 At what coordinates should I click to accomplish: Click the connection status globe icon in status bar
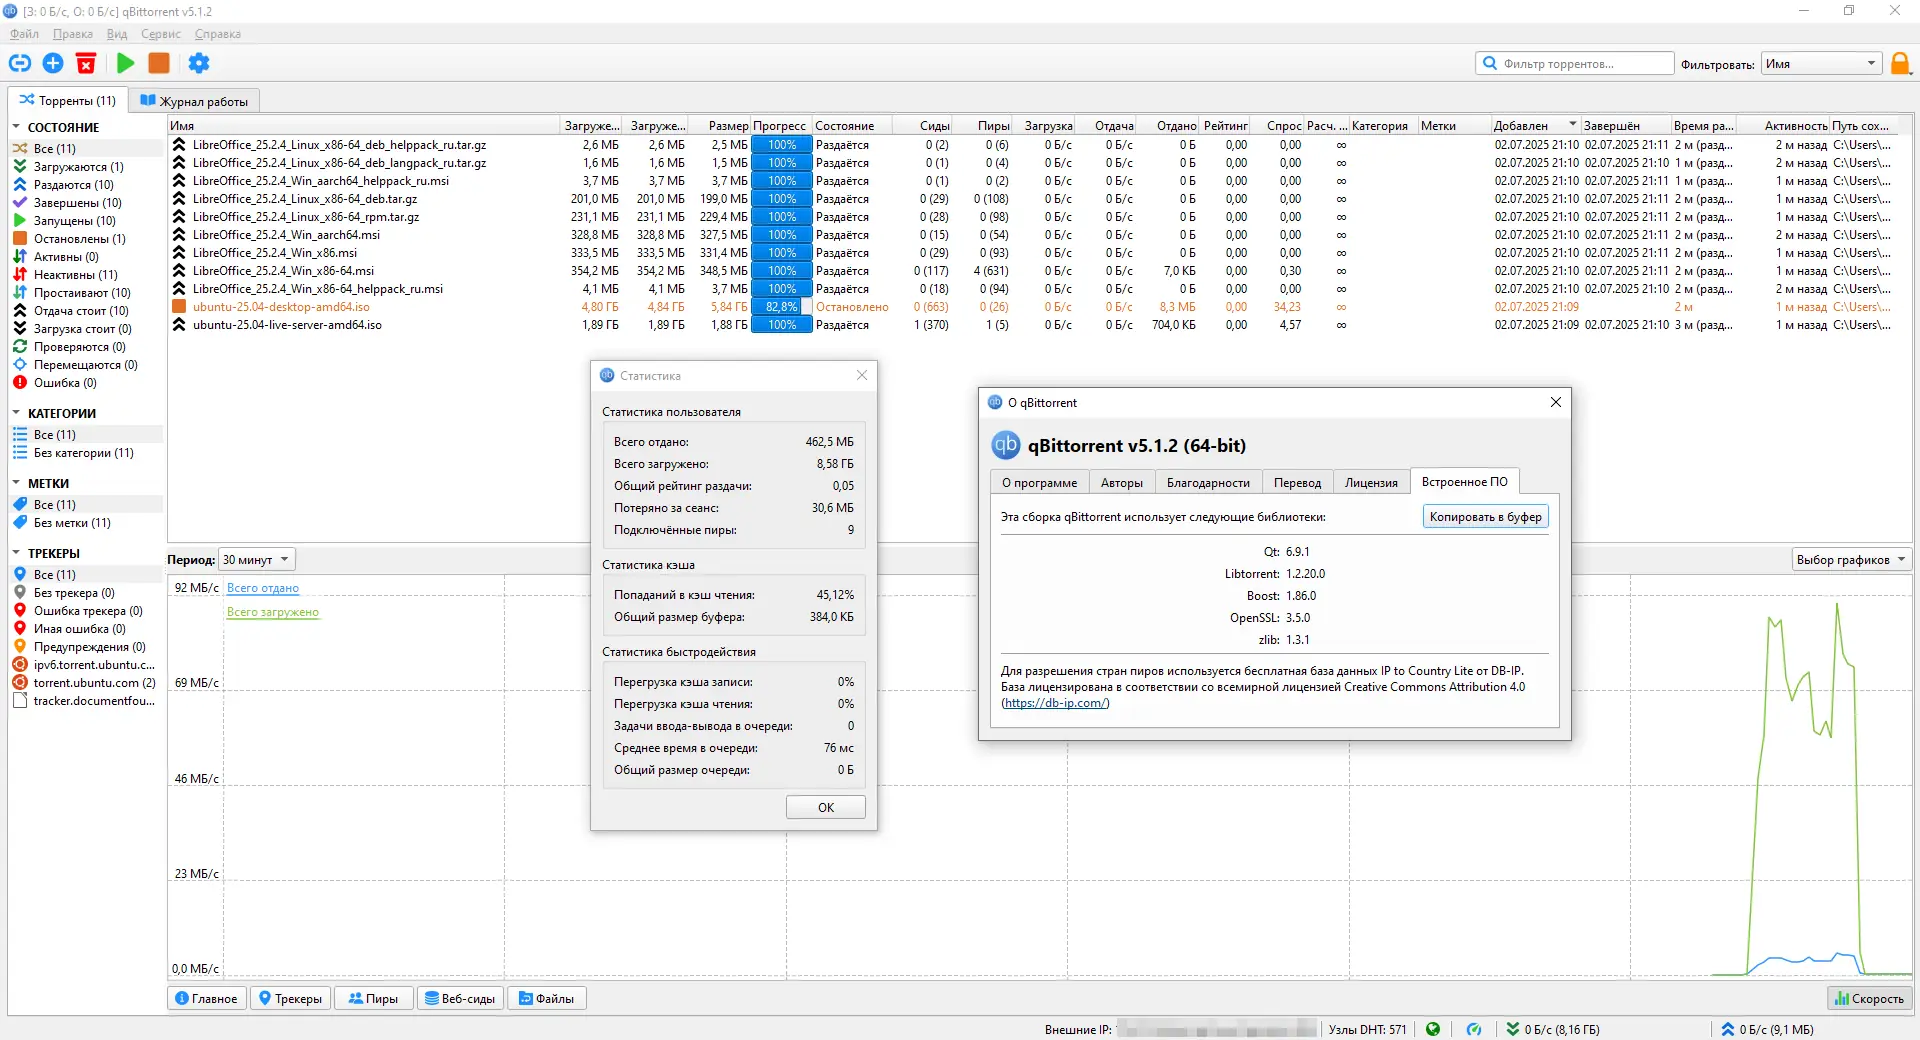coord(1433,1029)
